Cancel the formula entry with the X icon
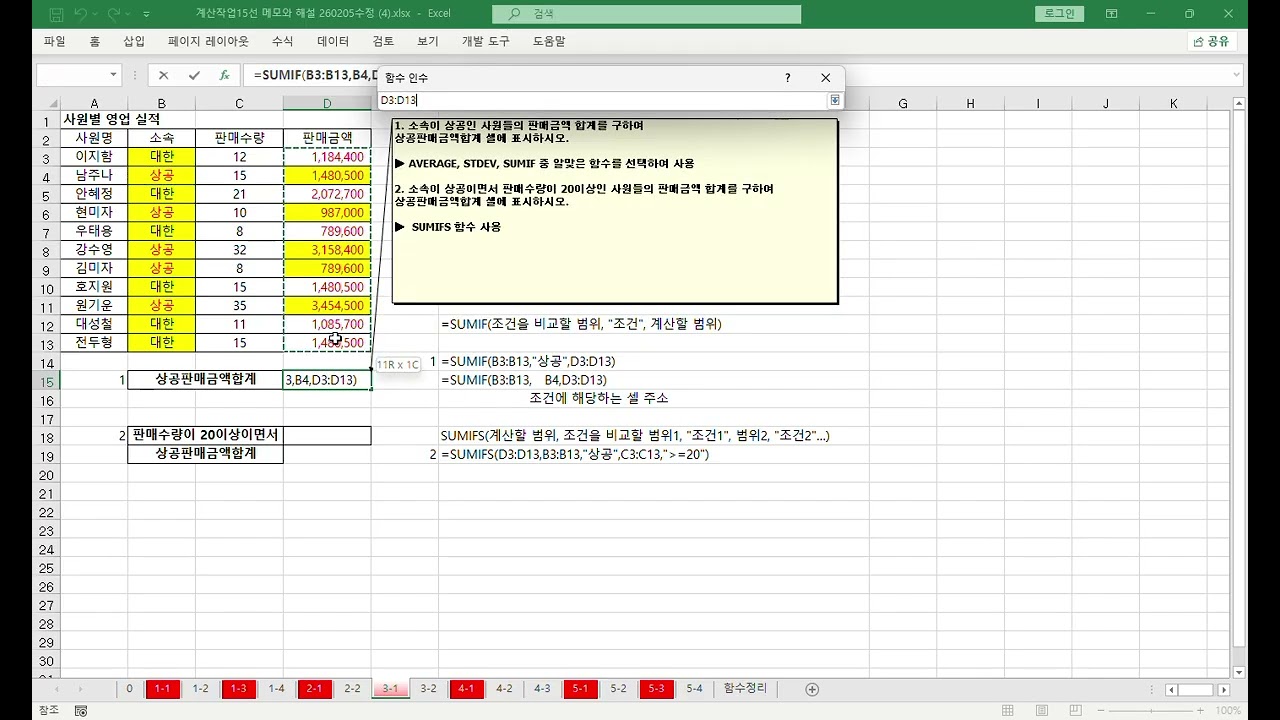This screenshot has width=1280, height=720. point(164,75)
